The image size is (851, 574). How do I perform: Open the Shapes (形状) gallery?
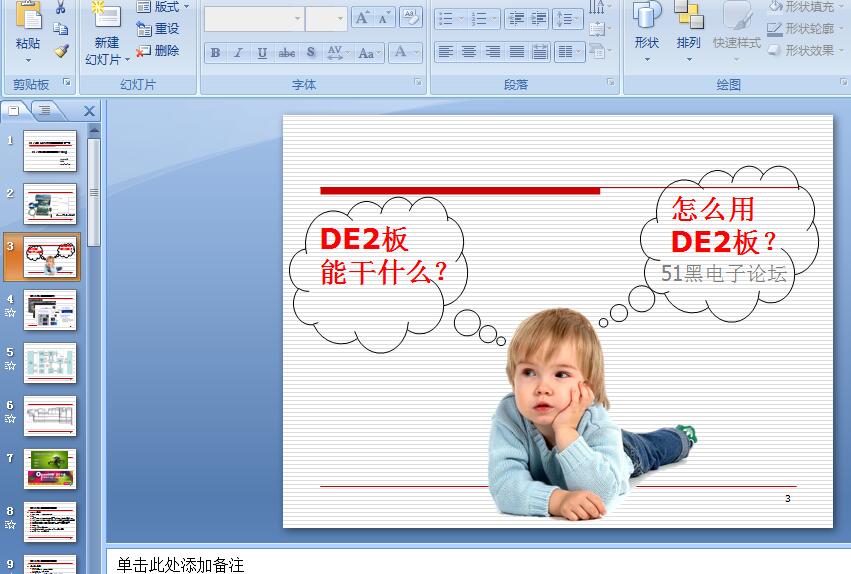(x=647, y=30)
